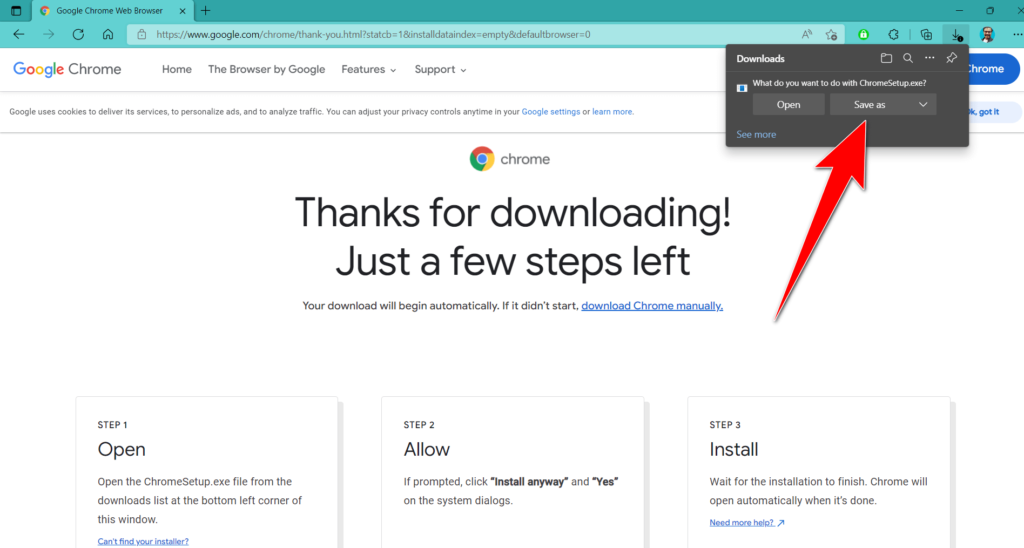Expand the Save as dropdown arrow
1024x548 pixels.
click(x=923, y=105)
